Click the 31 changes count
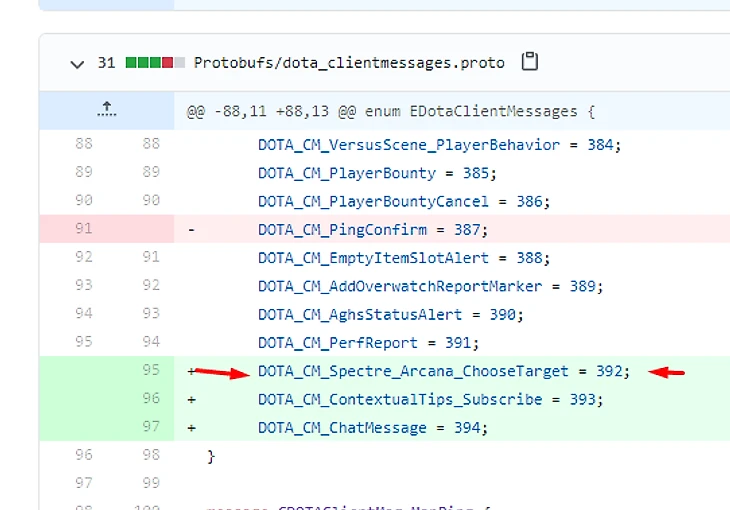Image resolution: width=730 pixels, height=510 pixels. coord(106,63)
